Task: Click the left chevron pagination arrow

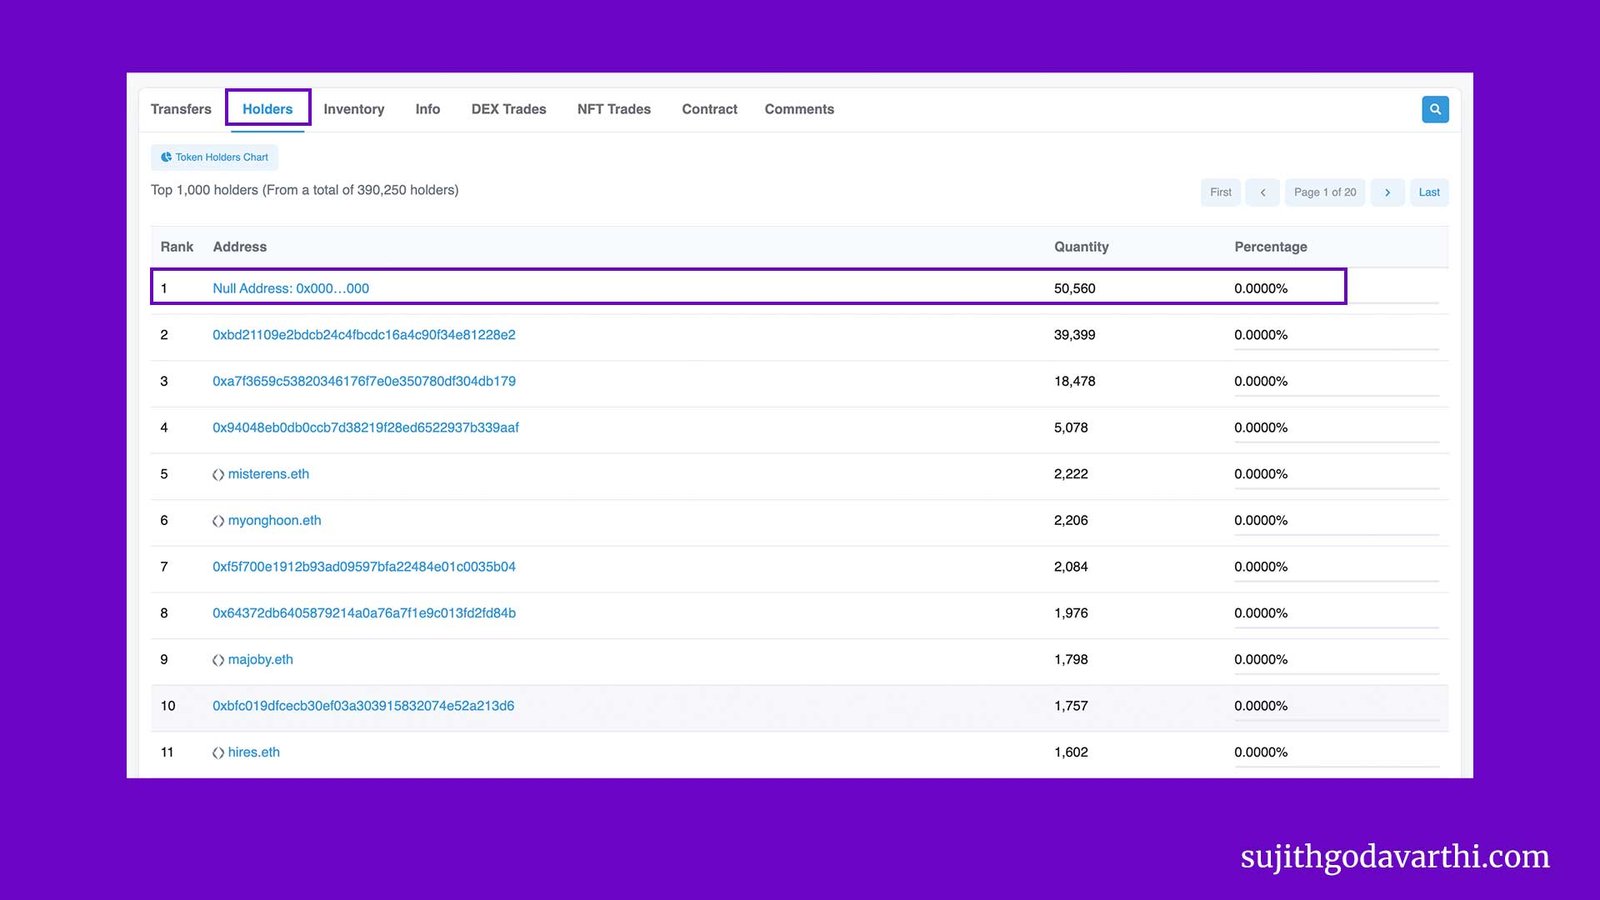Action: pos(1262,192)
